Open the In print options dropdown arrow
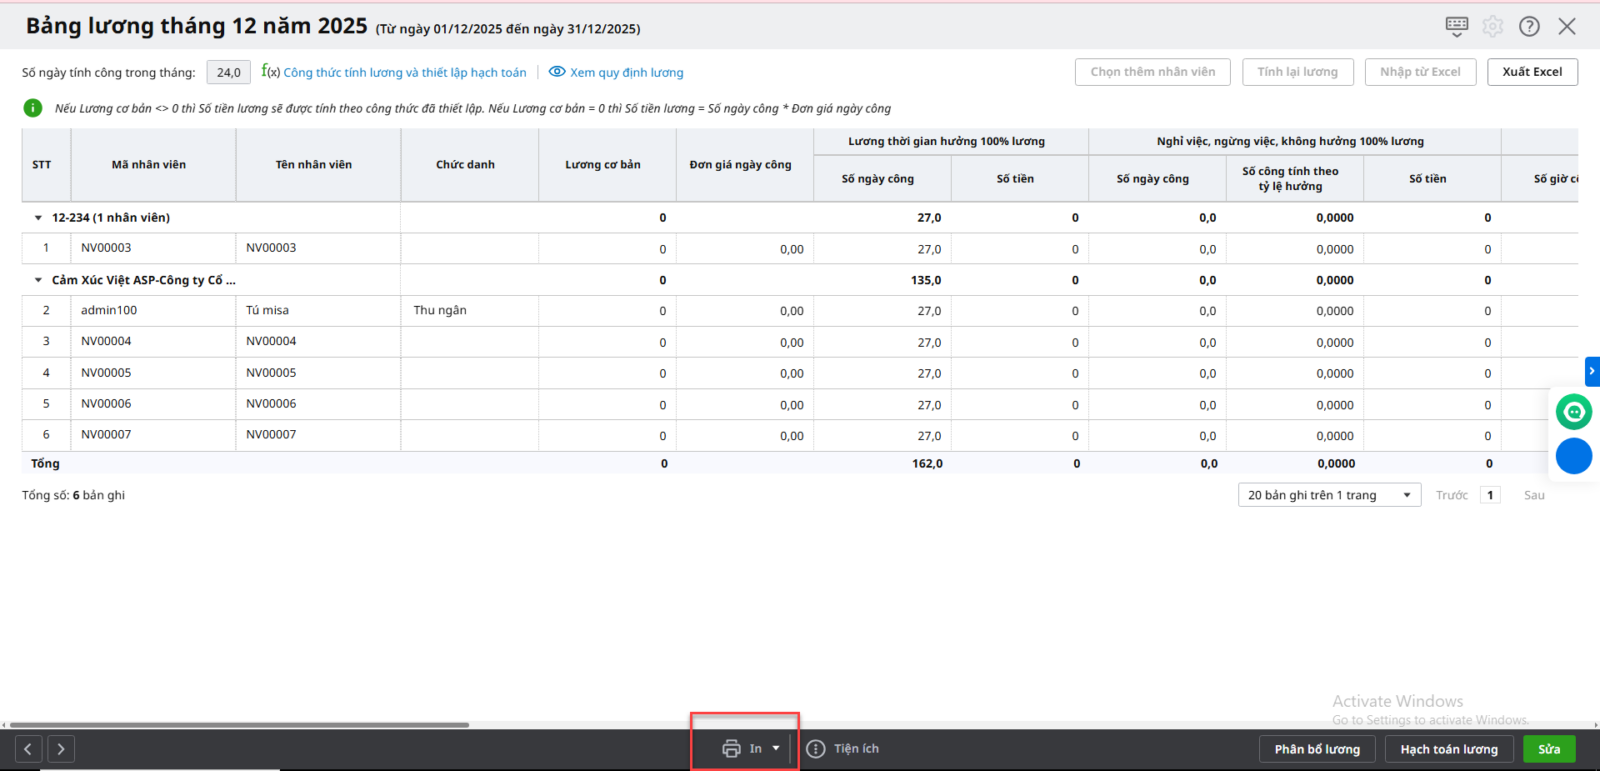This screenshot has width=1600, height=771. [776, 749]
